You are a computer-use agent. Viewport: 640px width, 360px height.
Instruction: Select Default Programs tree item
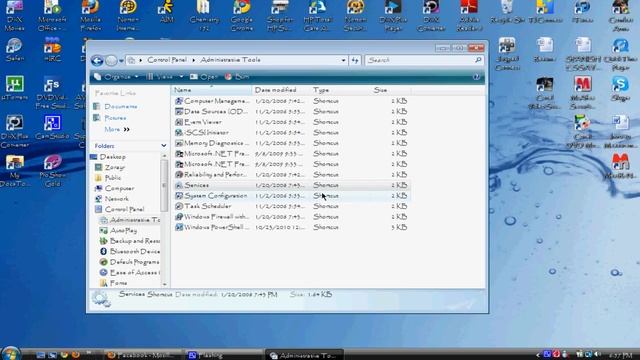click(x=130, y=262)
